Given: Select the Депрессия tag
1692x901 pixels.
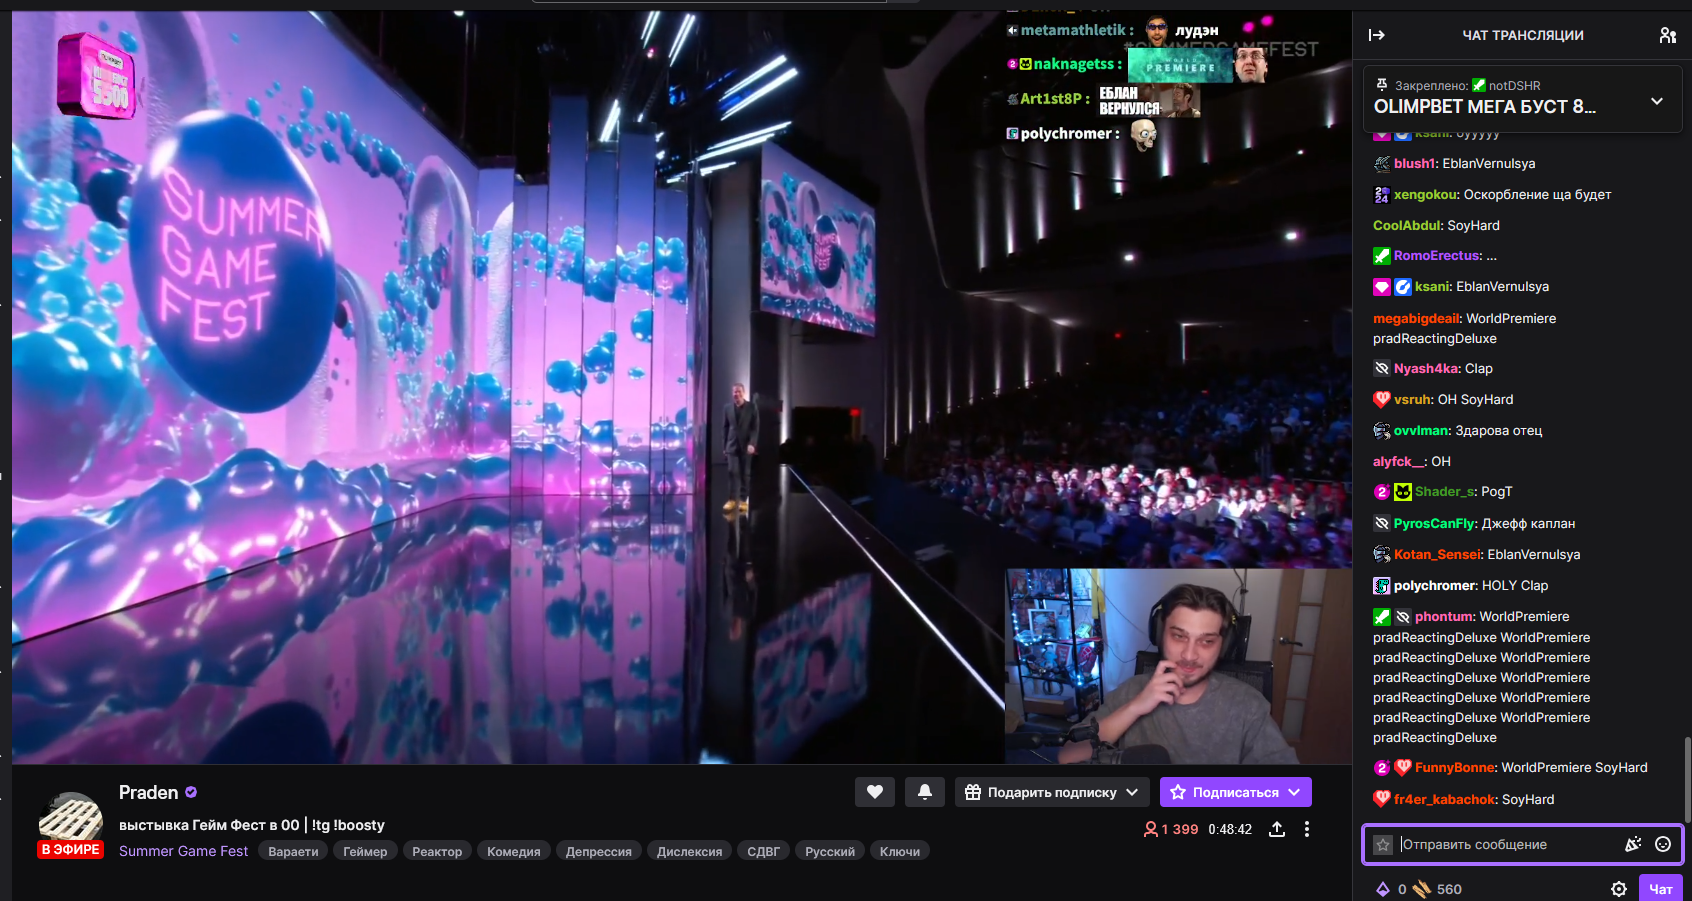Looking at the screenshot, I should point(599,851).
